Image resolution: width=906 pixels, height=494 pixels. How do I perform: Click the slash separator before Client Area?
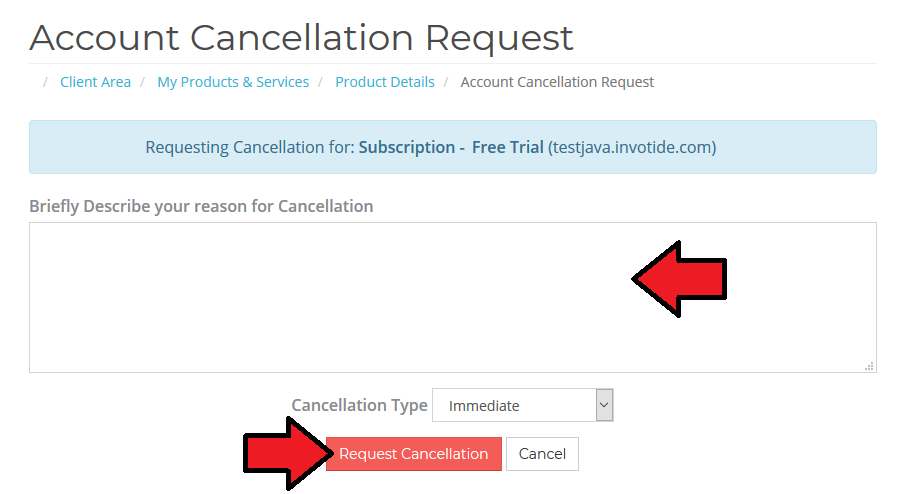click(x=45, y=82)
